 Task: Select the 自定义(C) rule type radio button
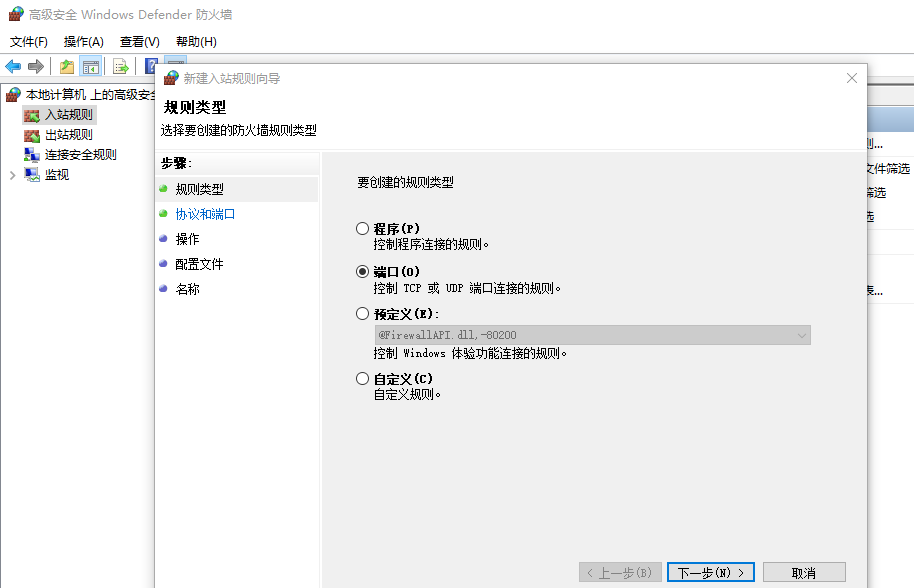(363, 379)
